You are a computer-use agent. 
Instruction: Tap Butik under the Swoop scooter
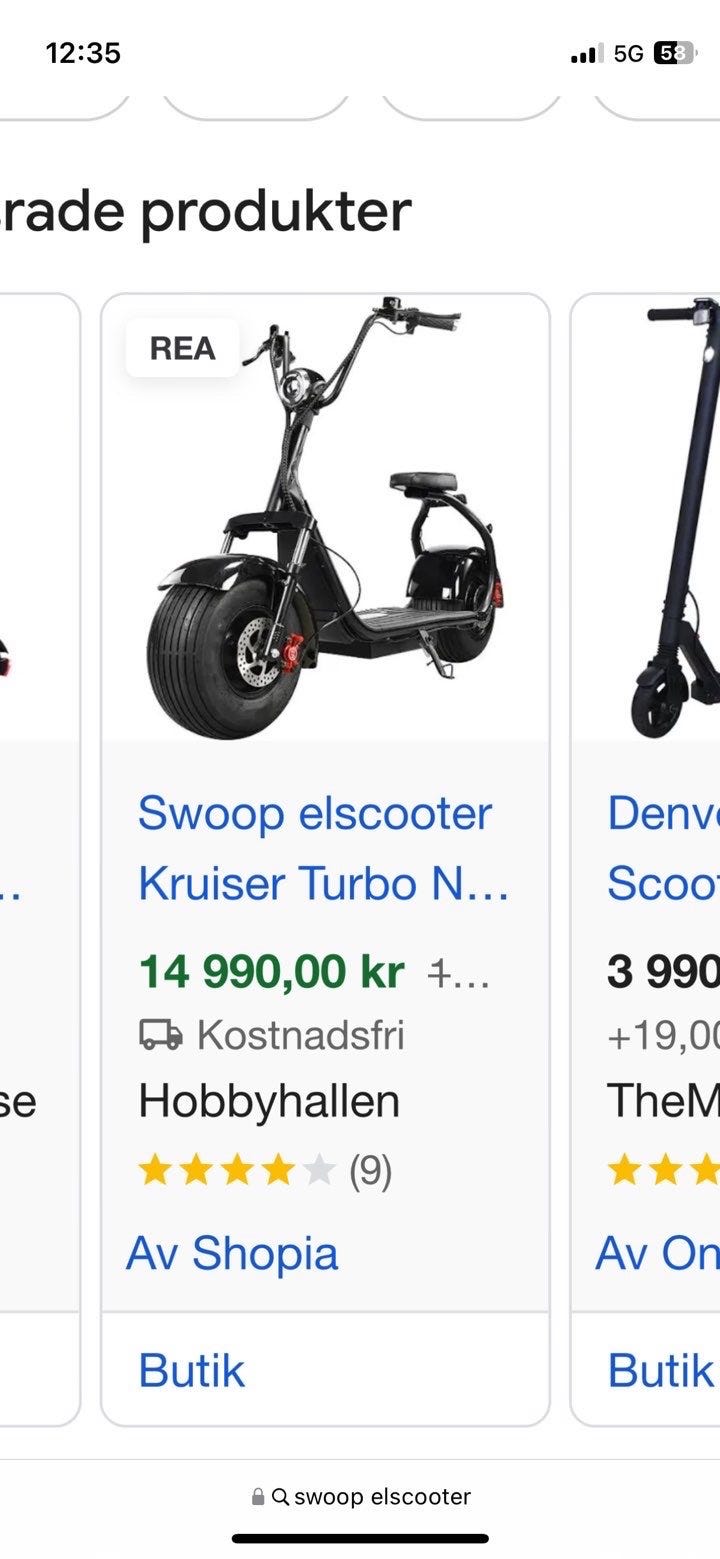pyautogui.click(x=191, y=1370)
